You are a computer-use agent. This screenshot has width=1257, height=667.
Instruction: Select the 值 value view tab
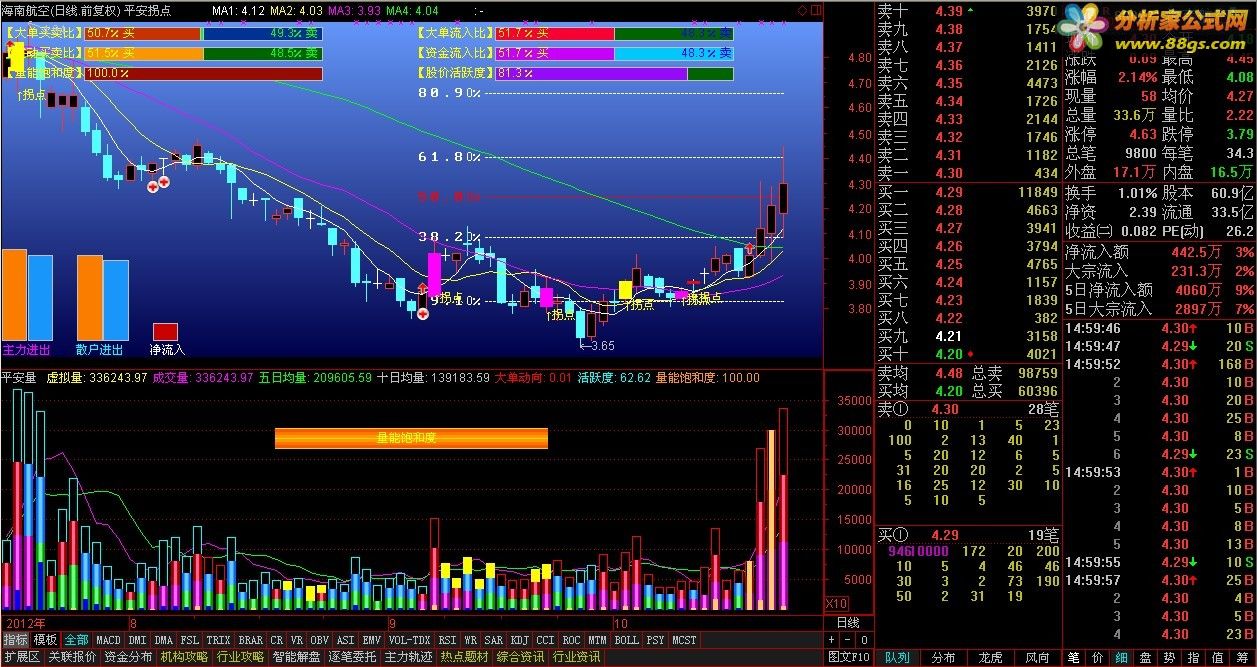(x=1215, y=658)
